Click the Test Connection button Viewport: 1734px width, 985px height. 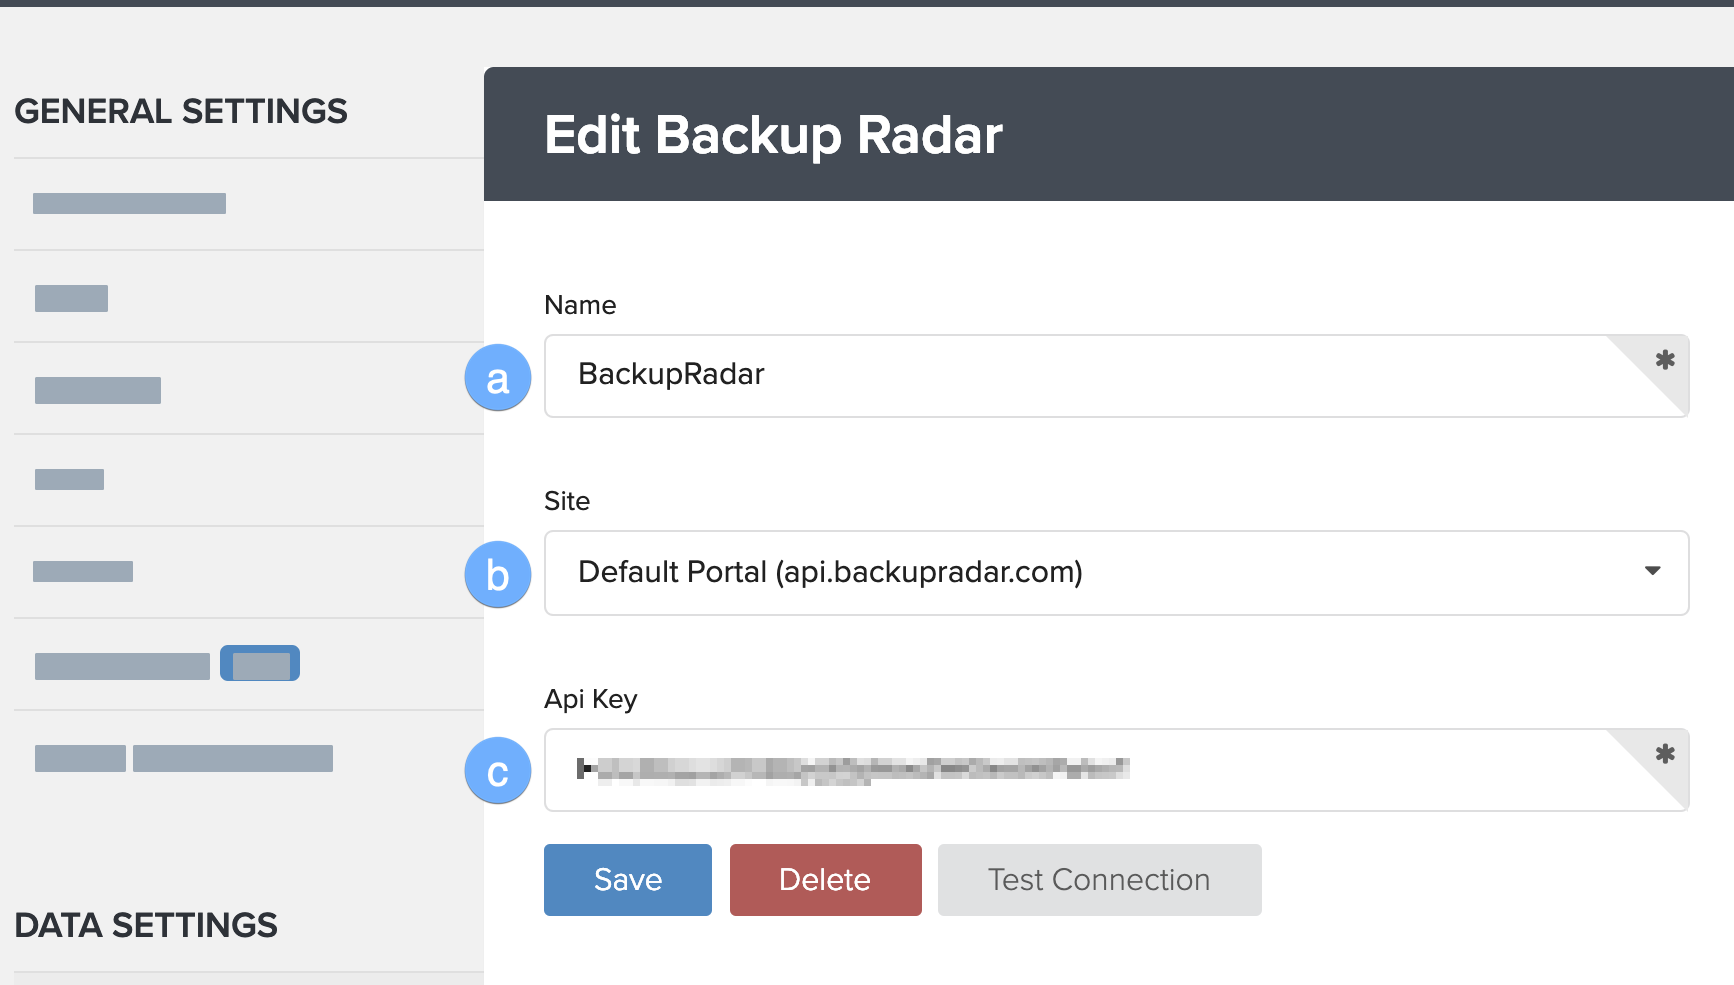click(1098, 879)
